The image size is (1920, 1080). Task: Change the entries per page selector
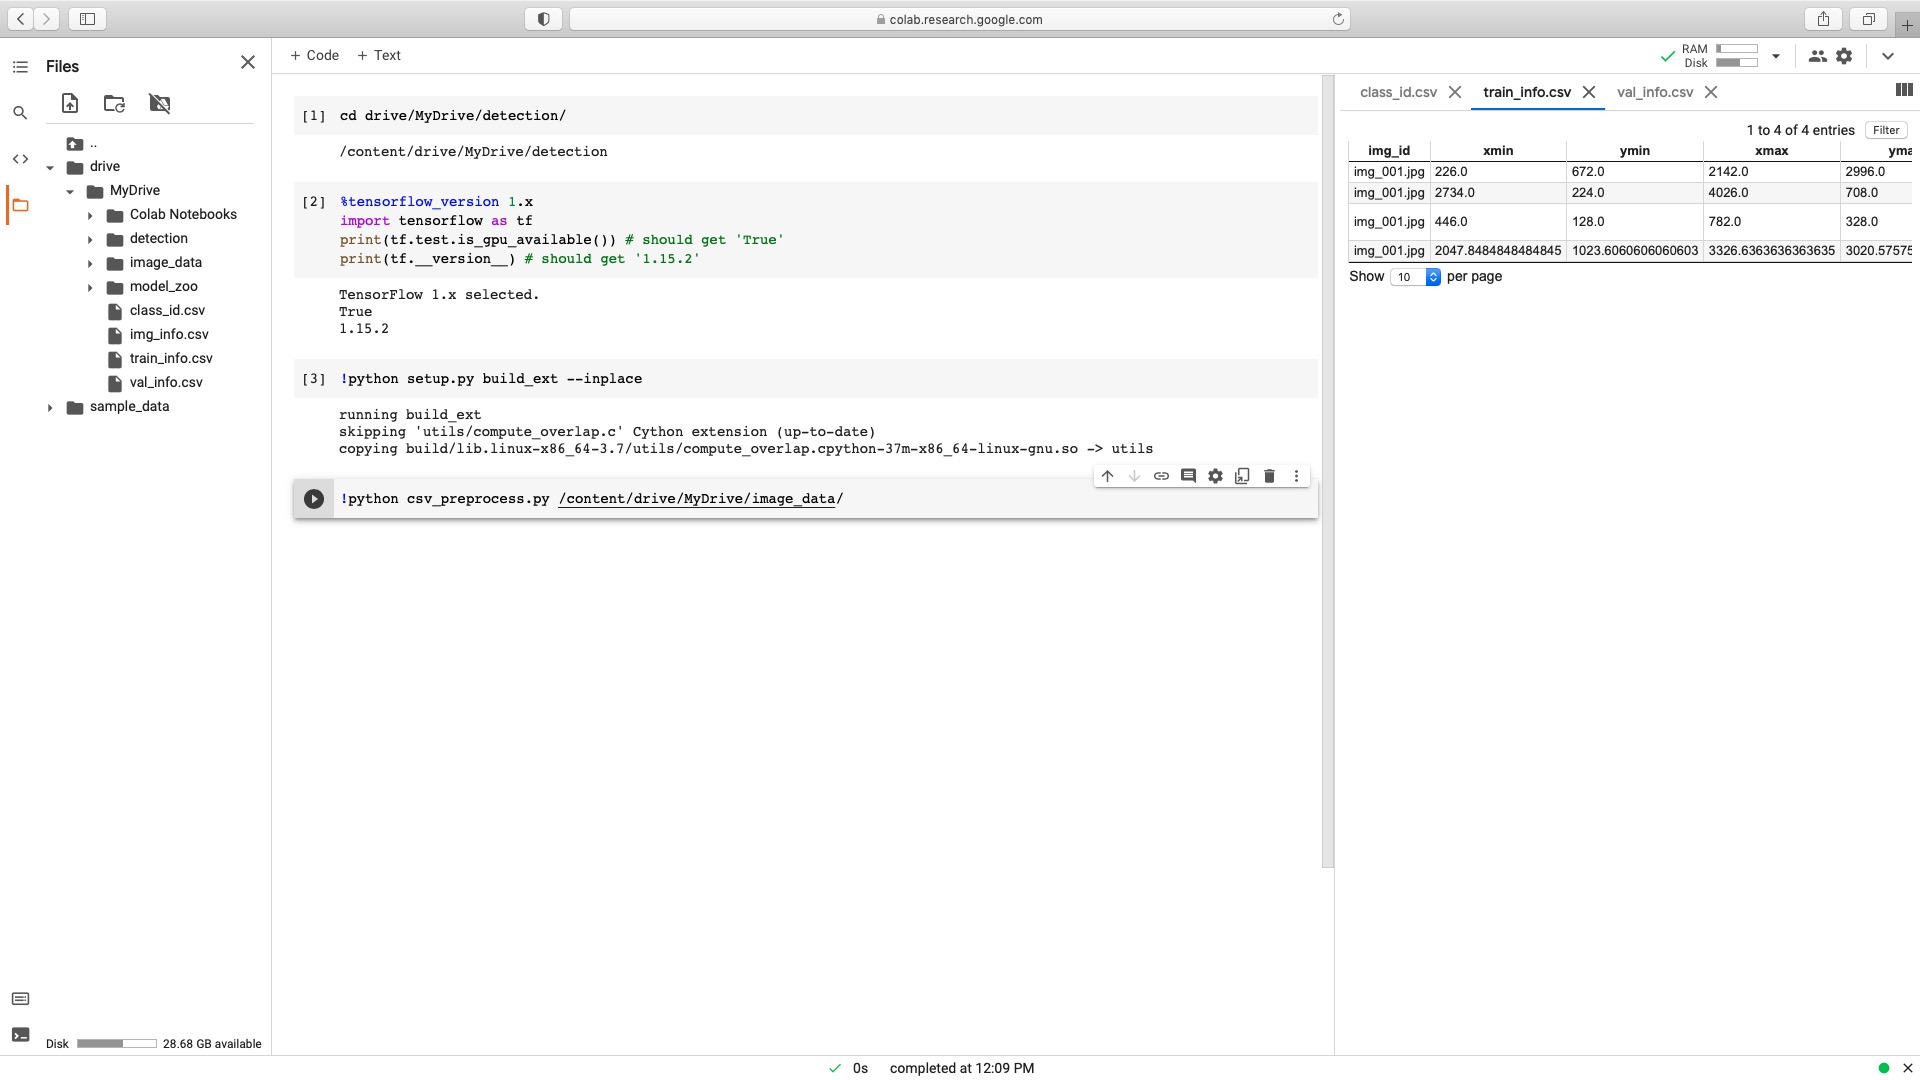(1415, 277)
